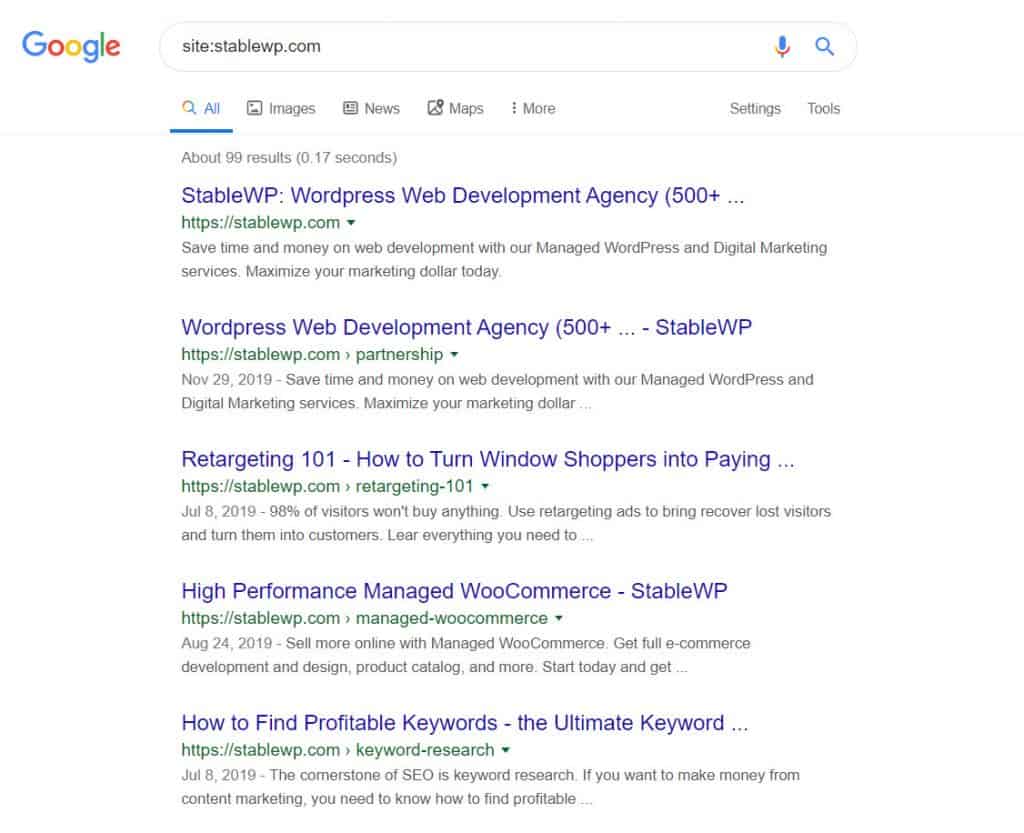Open search Tools

824,108
